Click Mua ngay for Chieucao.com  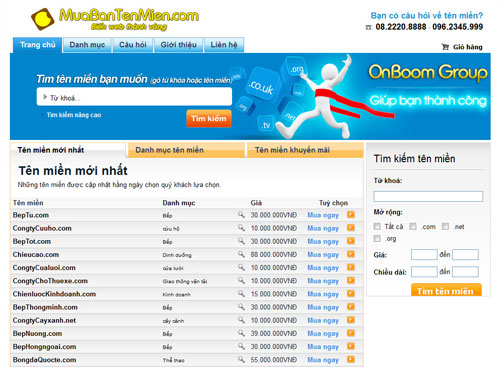323,254
